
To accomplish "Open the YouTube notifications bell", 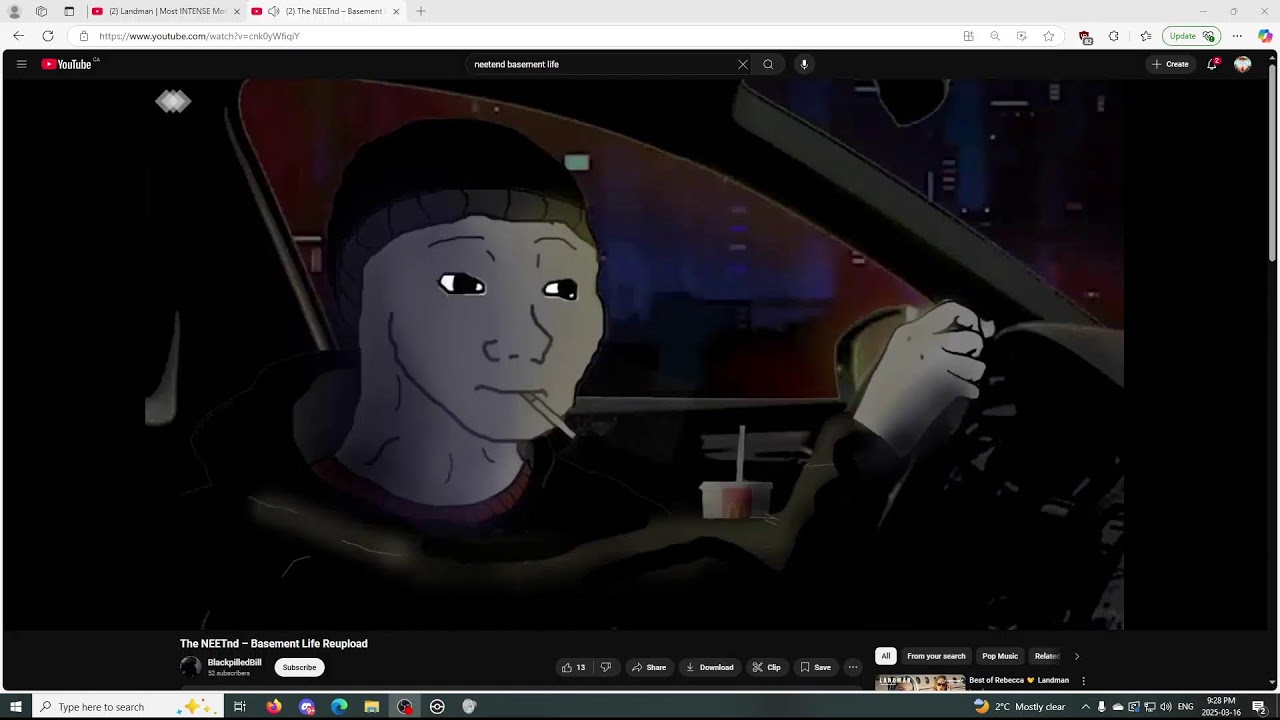I will point(1212,64).
